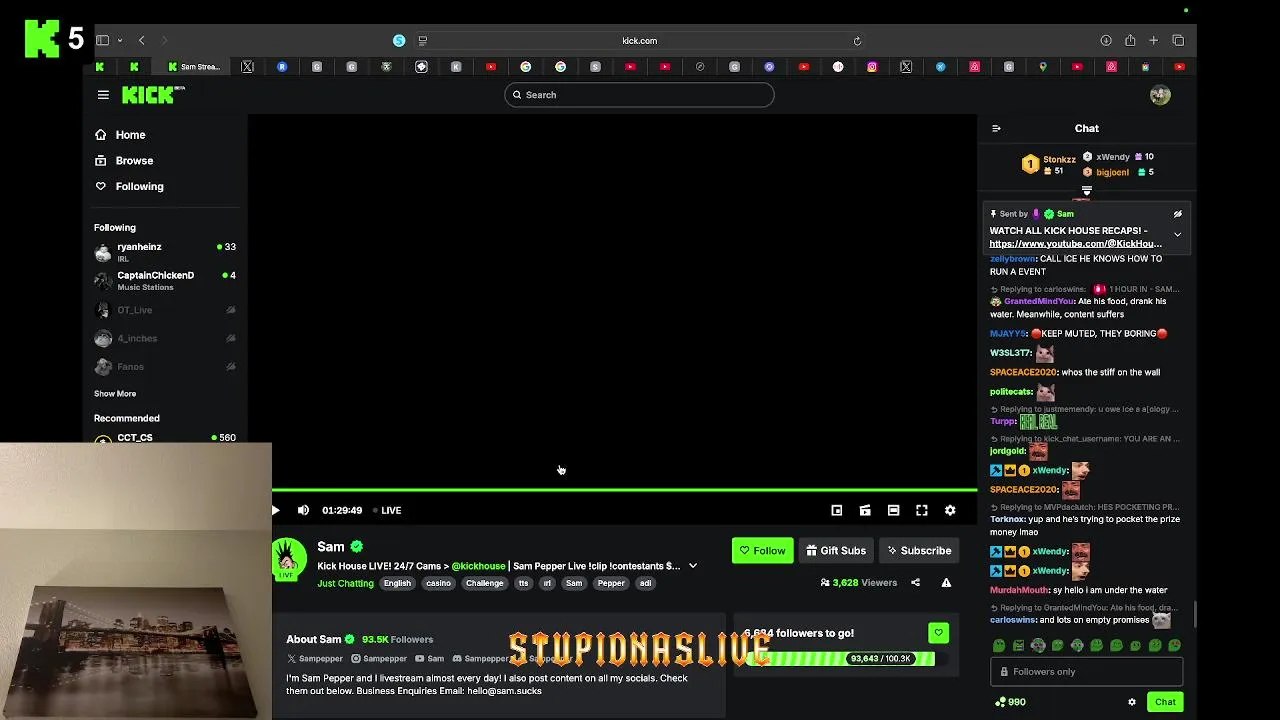1280x720 pixels.
Task: Select the English tag
Action: pyautogui.click(x=397, y=583)
